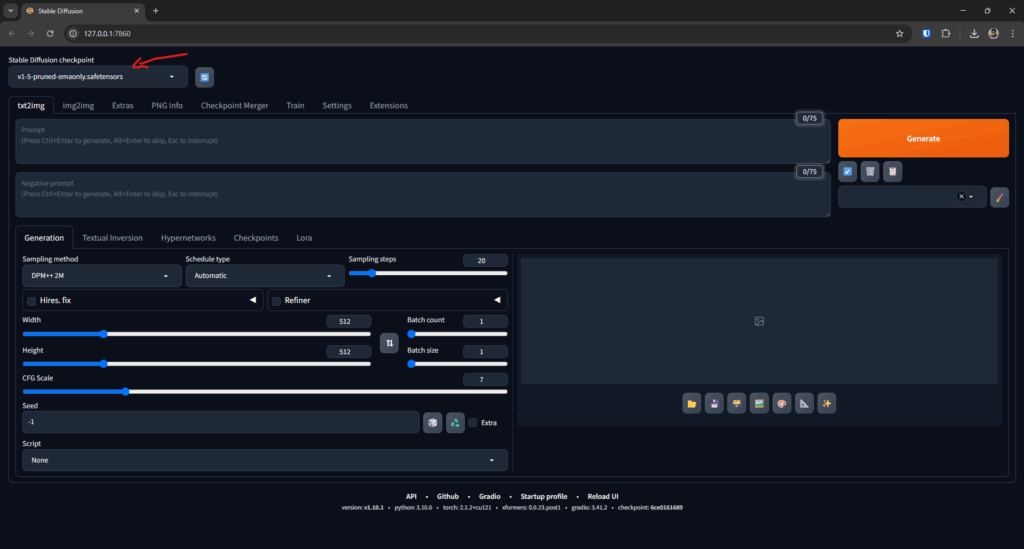This screenshot has width=1024, height=549.
Task: Switch to img2img tab
Action: pyautogui.click(x=78, y=105)
